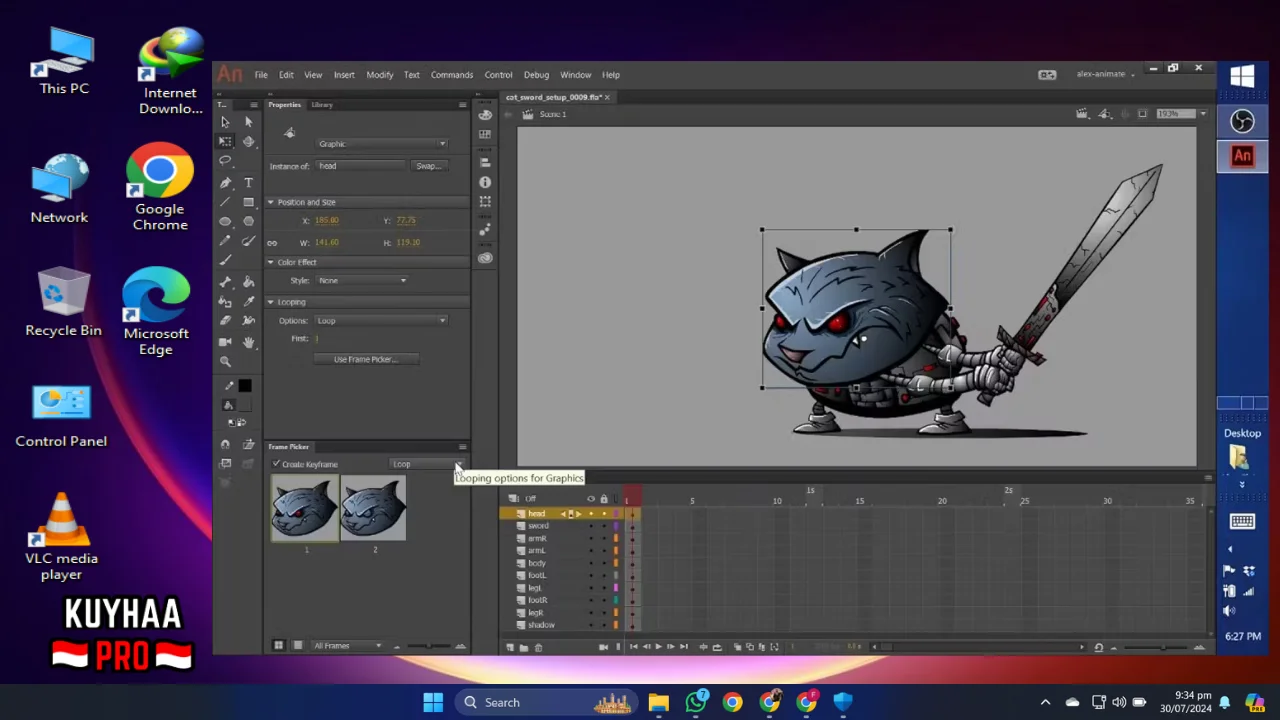Viewport: 1280px width, 720px height.
Task: Select the PolyStar tool
Action: coord(248,222)
